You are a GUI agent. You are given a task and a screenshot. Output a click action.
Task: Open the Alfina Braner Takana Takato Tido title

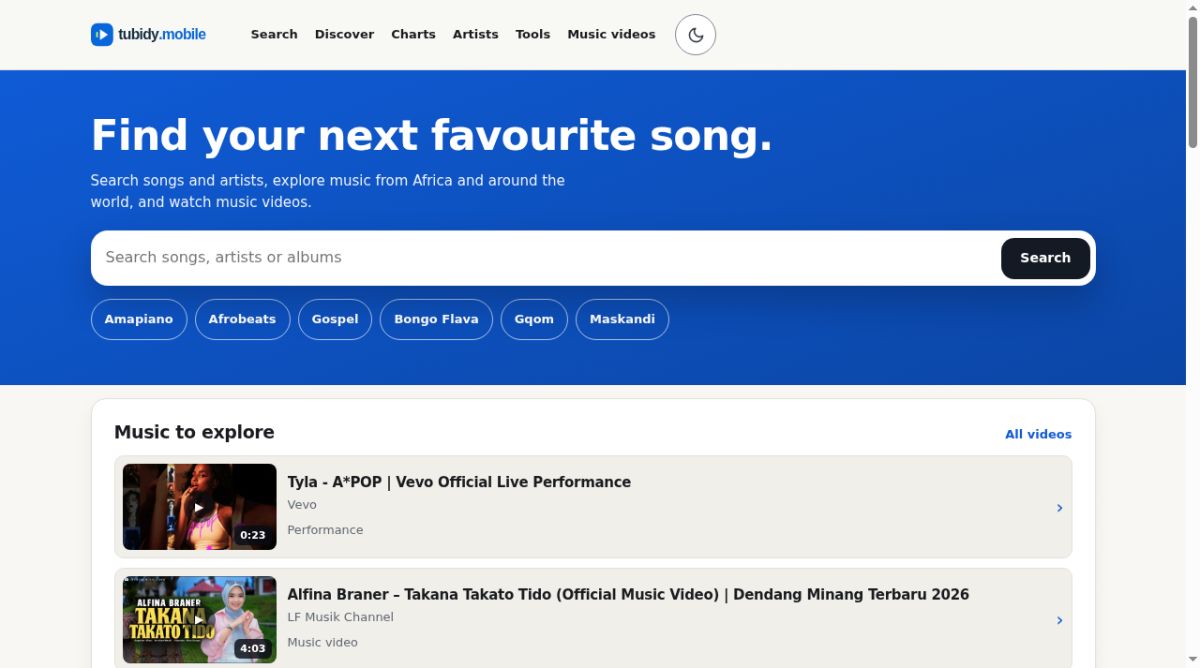(x=628, y=594)
